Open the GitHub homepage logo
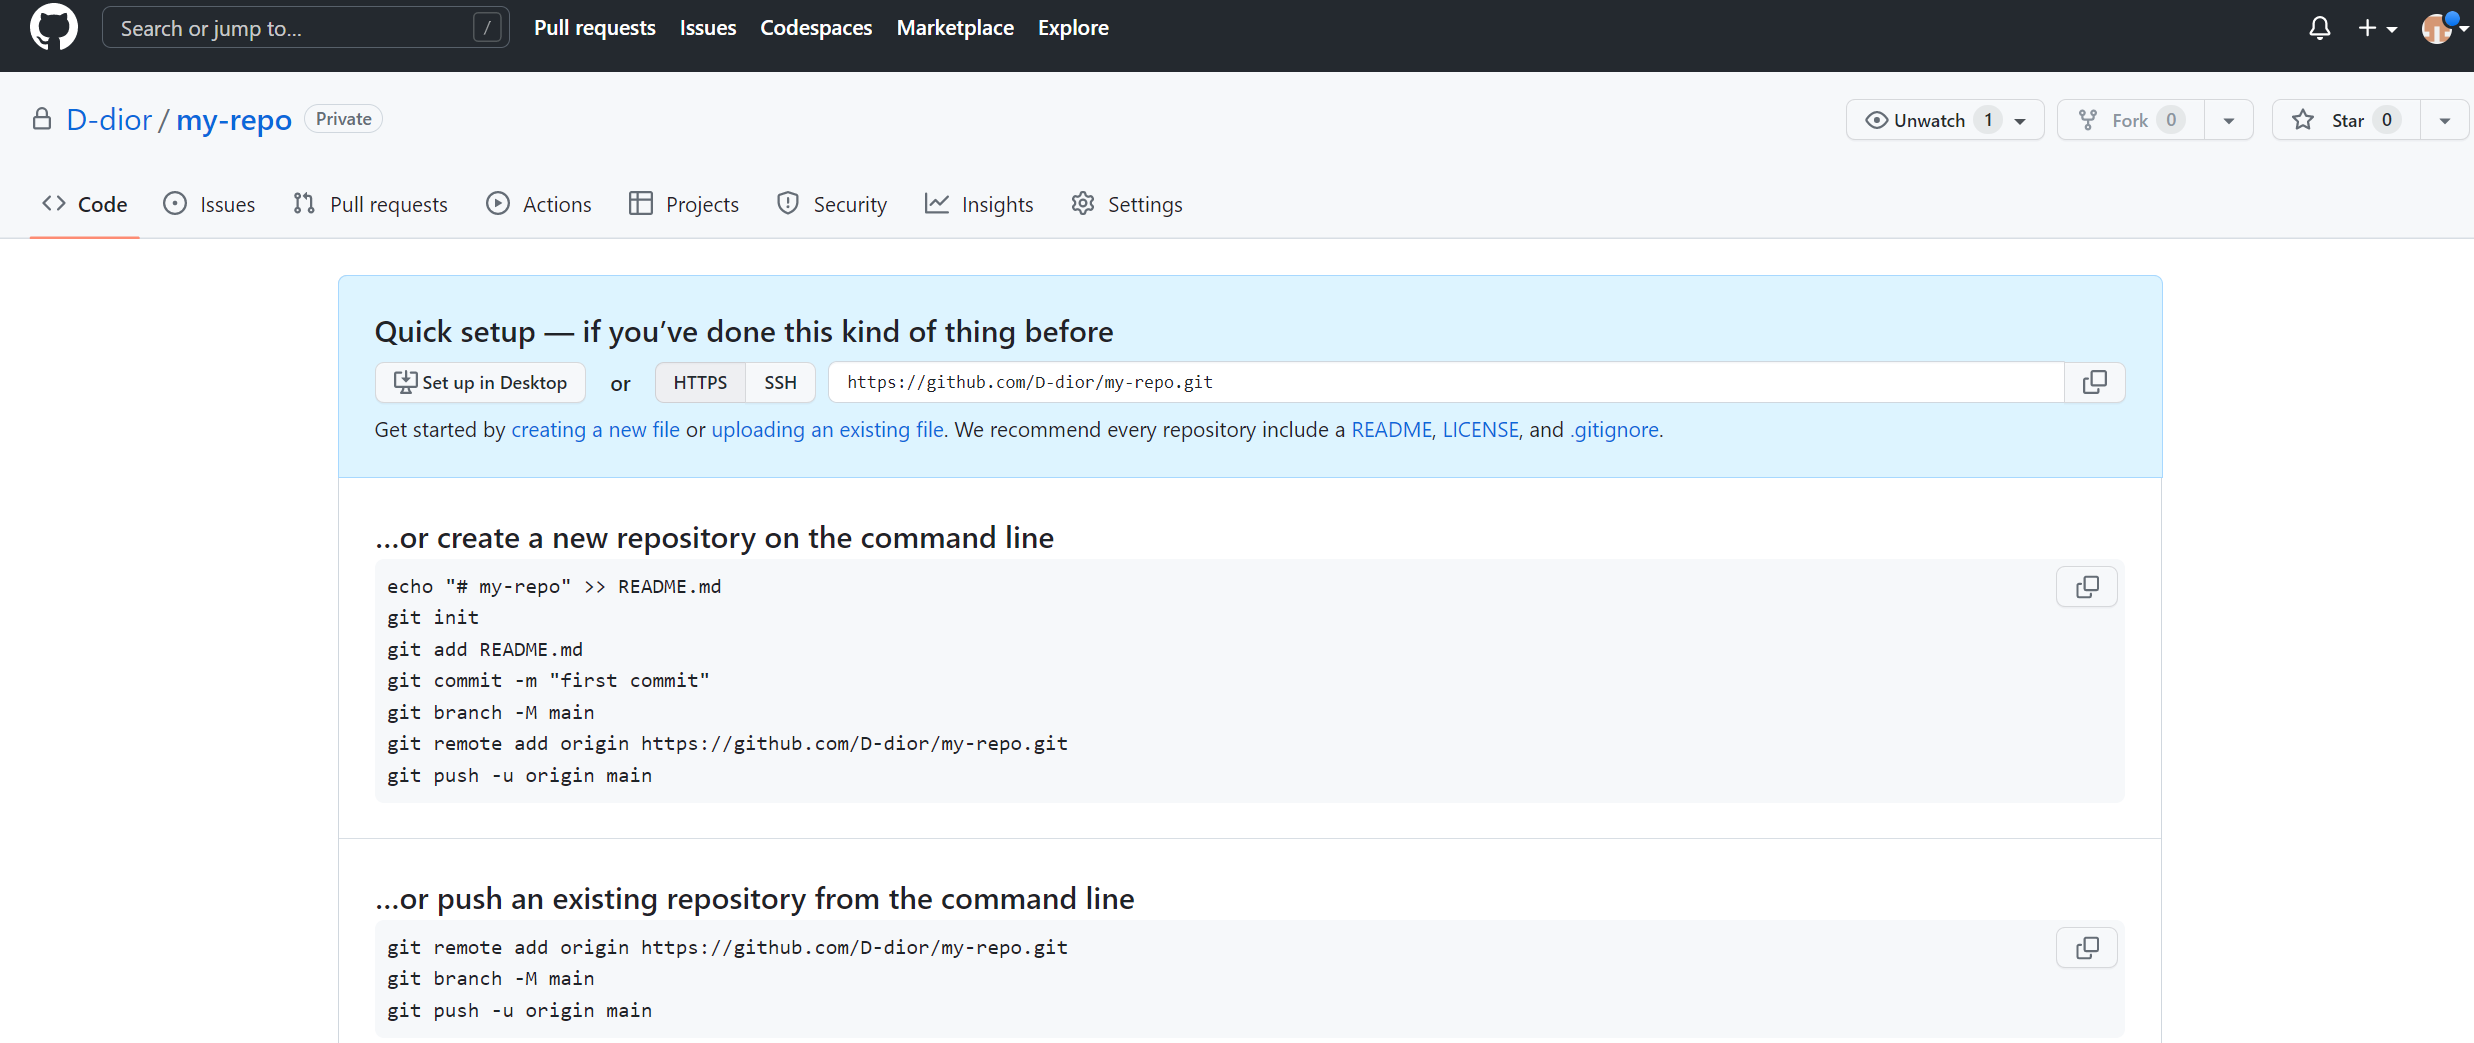This screenshot has height=1043, width=2474. pos(54,27)
